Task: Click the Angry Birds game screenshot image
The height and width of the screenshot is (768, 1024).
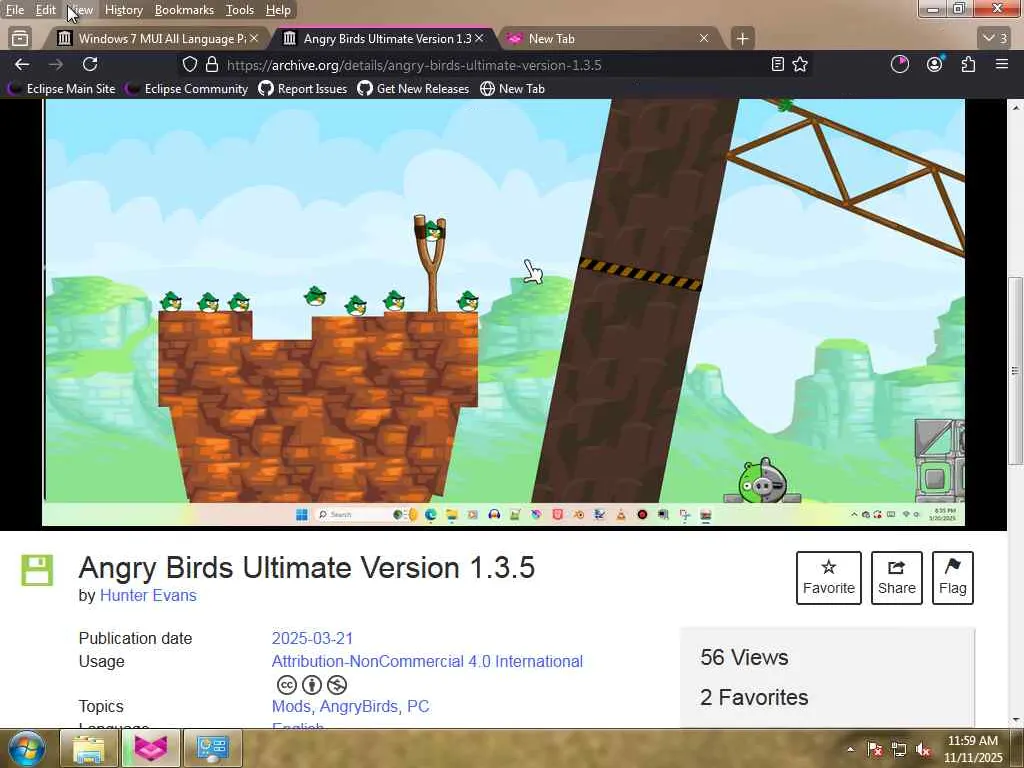Action: point(504,312)
